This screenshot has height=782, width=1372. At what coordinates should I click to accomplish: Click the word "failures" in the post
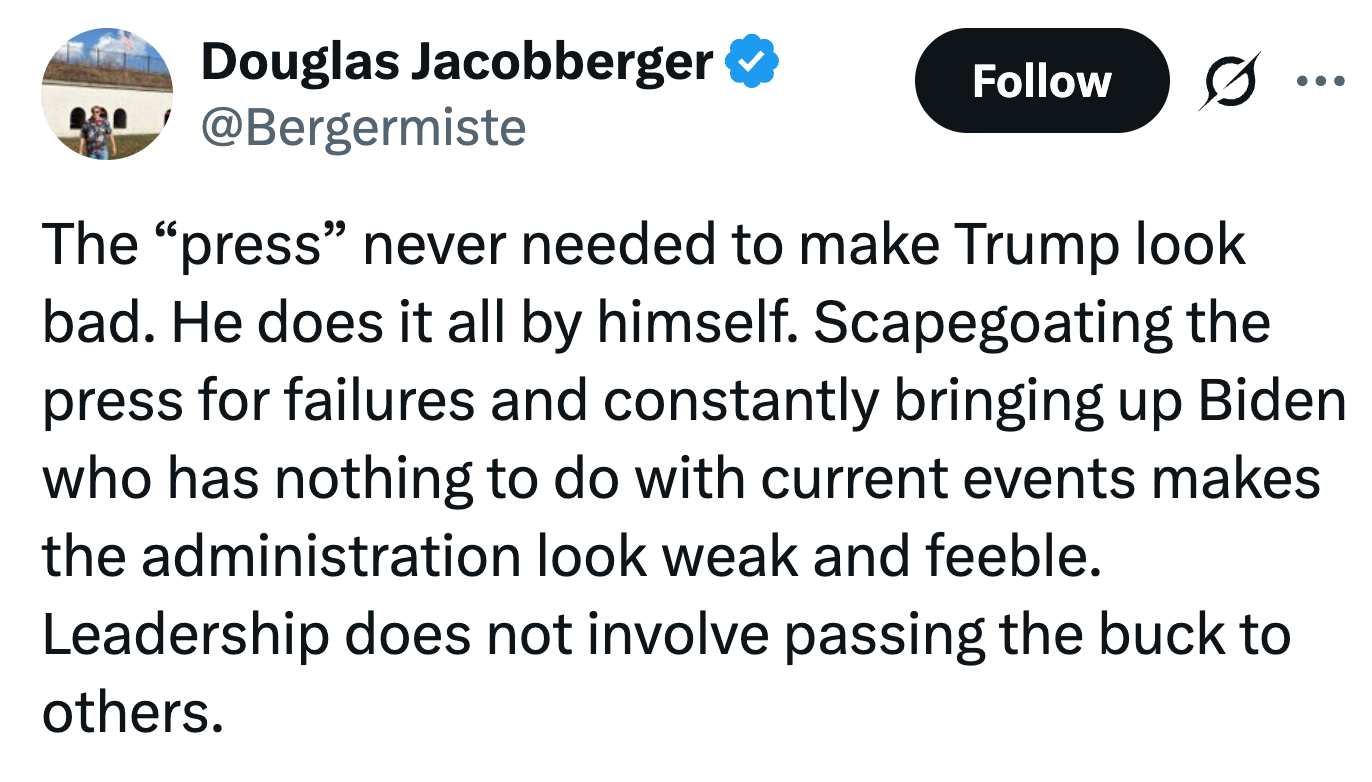click(378, 401)
